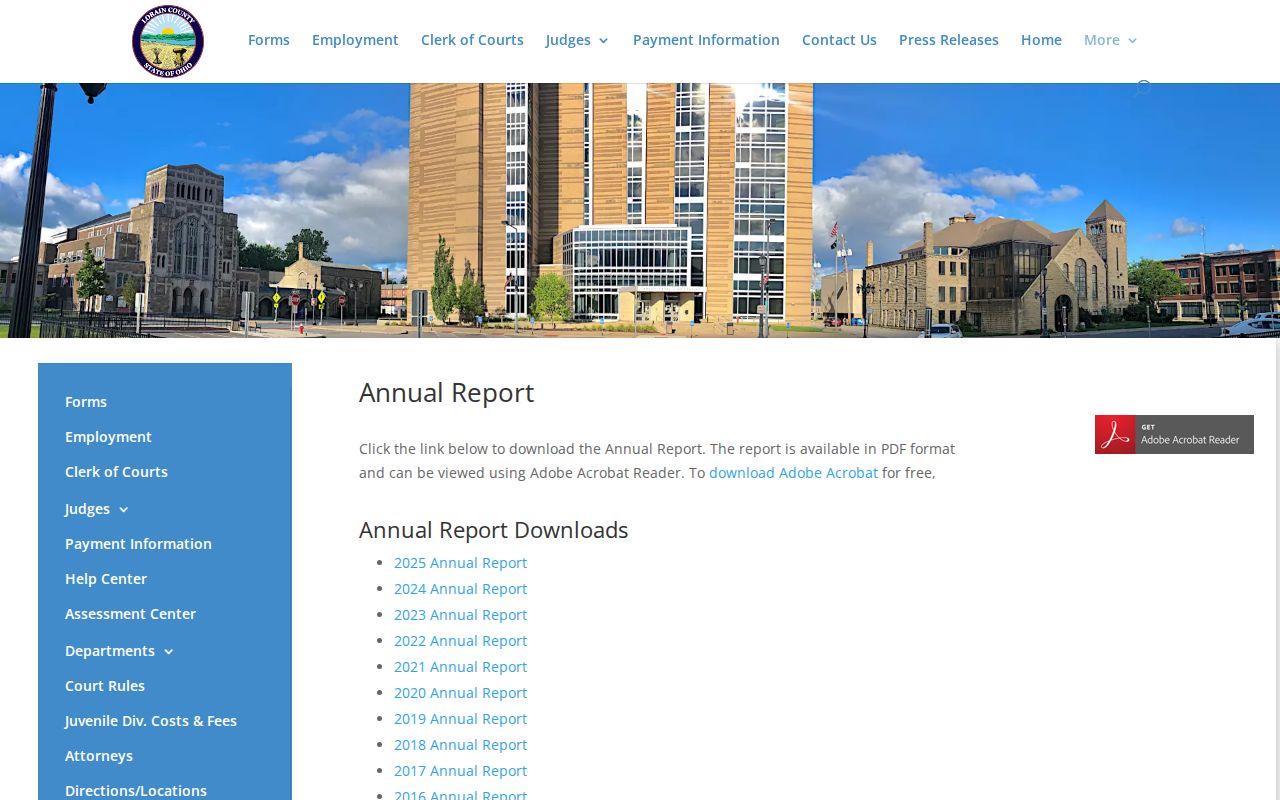
Task: Open Juvenile Div. Costs & Fees link
Action: [x=151, y=721]
